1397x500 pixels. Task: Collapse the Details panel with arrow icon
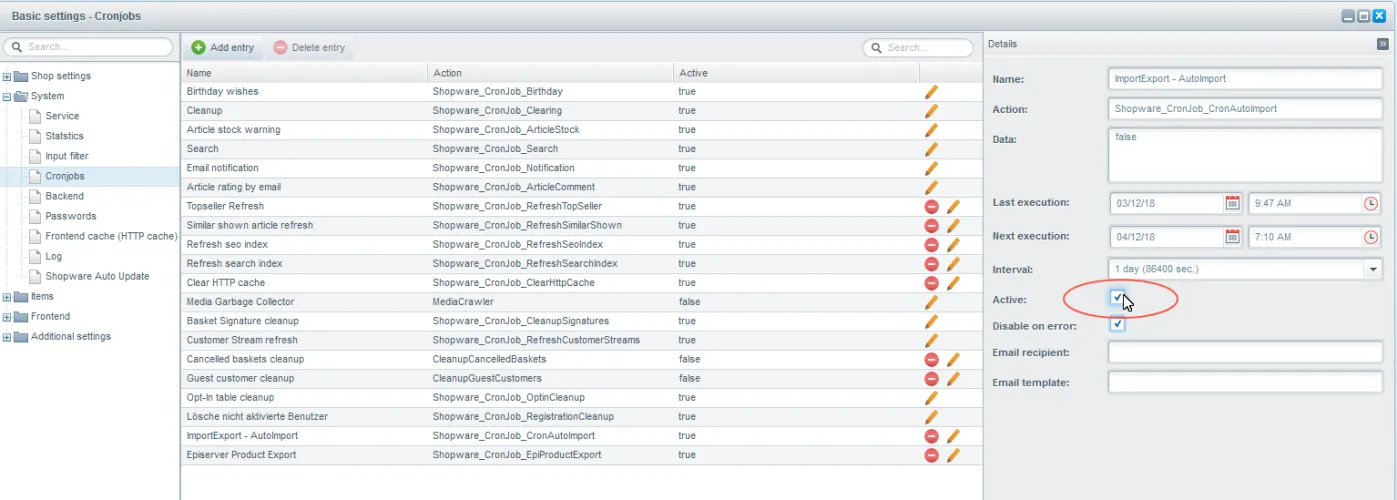[1382, 44]
